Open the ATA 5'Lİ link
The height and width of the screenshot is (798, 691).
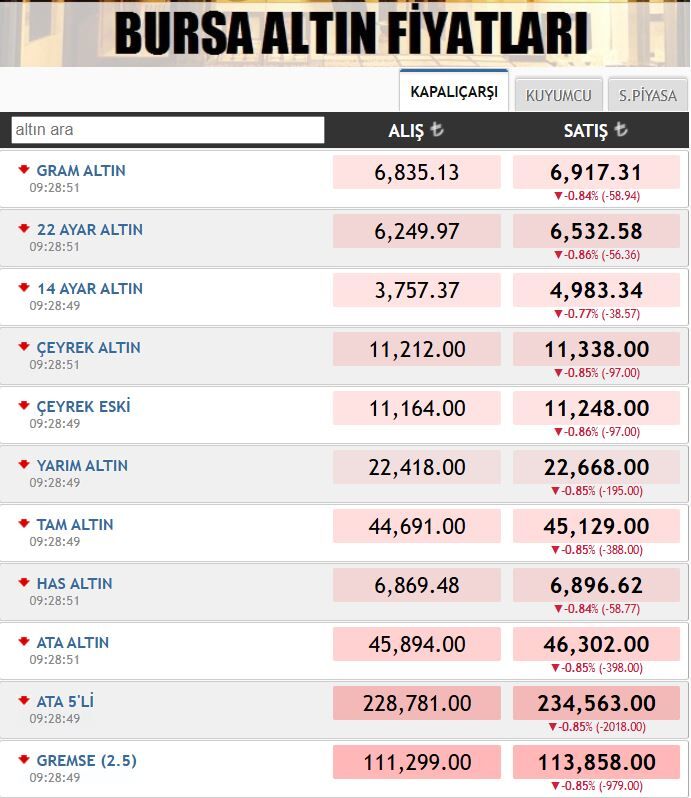tap(65, 702)
